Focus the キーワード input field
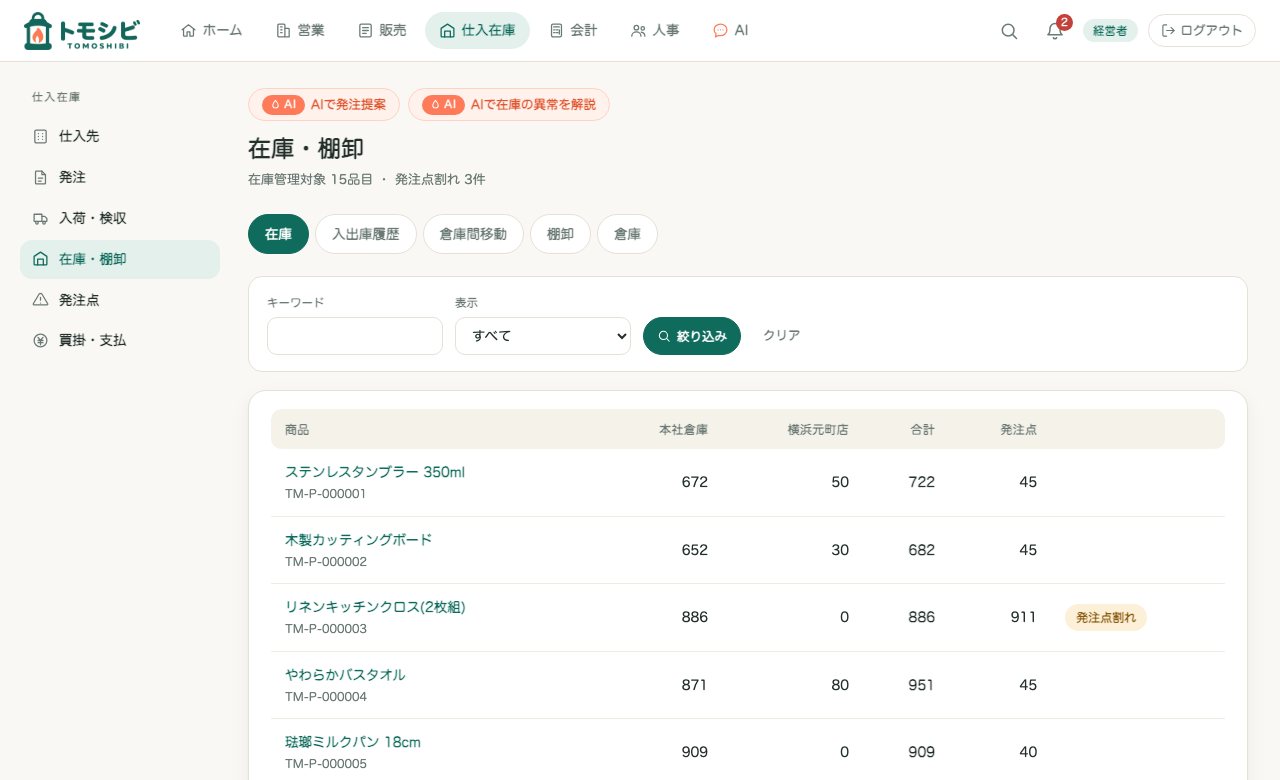This screenshot has height=780, width=1280. [355, 336]
